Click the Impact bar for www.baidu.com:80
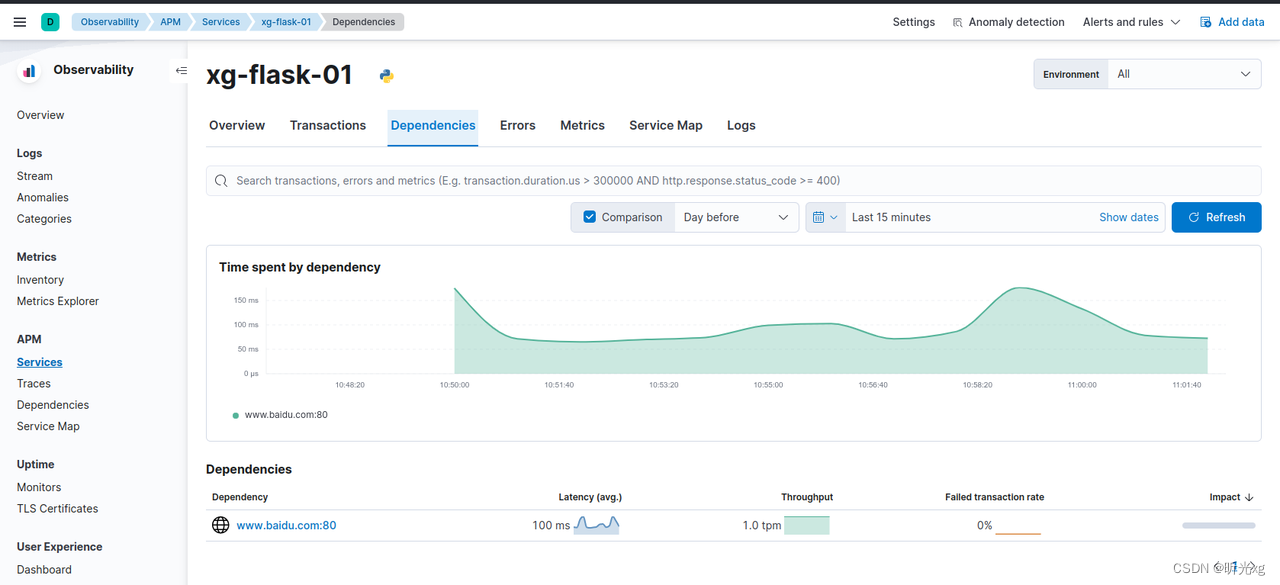The image size is (1280, 585). [1218, 525]
